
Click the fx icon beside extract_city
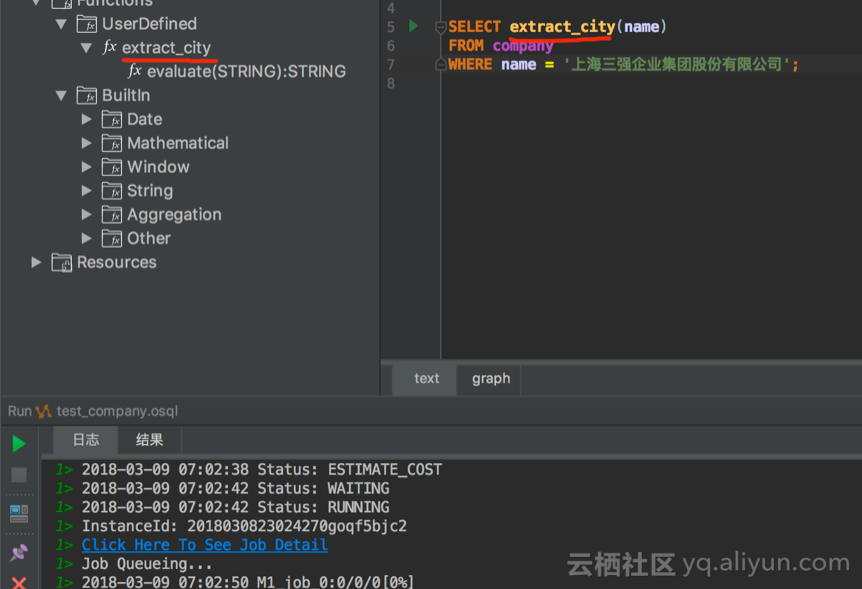[109, 47]
